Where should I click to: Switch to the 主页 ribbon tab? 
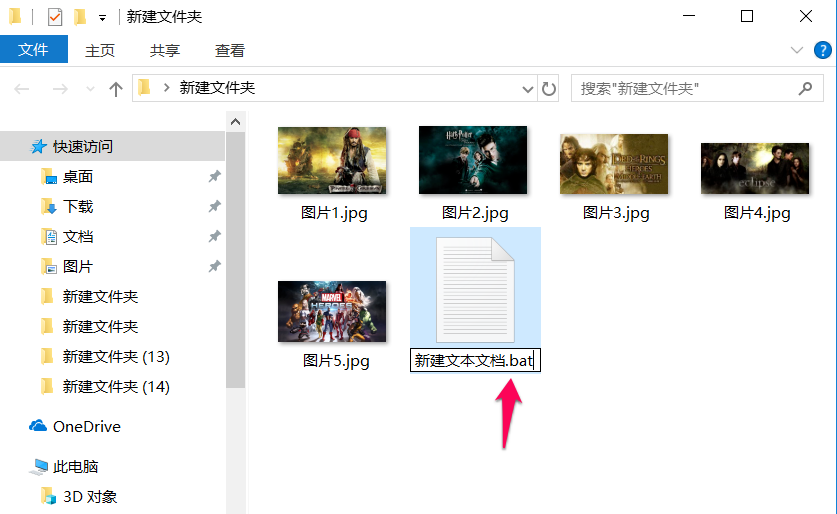pos(100,50)
